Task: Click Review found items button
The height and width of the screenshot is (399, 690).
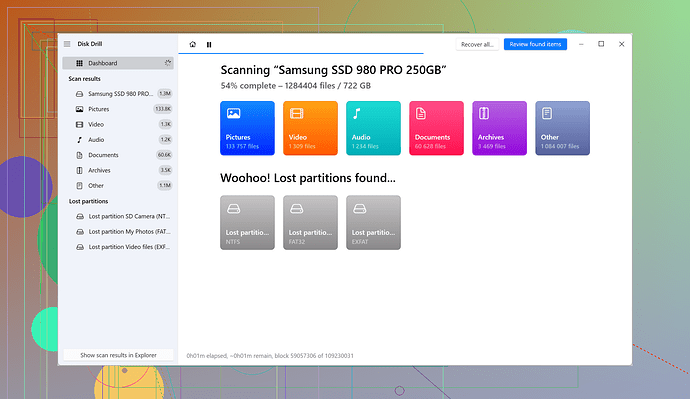Action: click(x=535, y=44)
